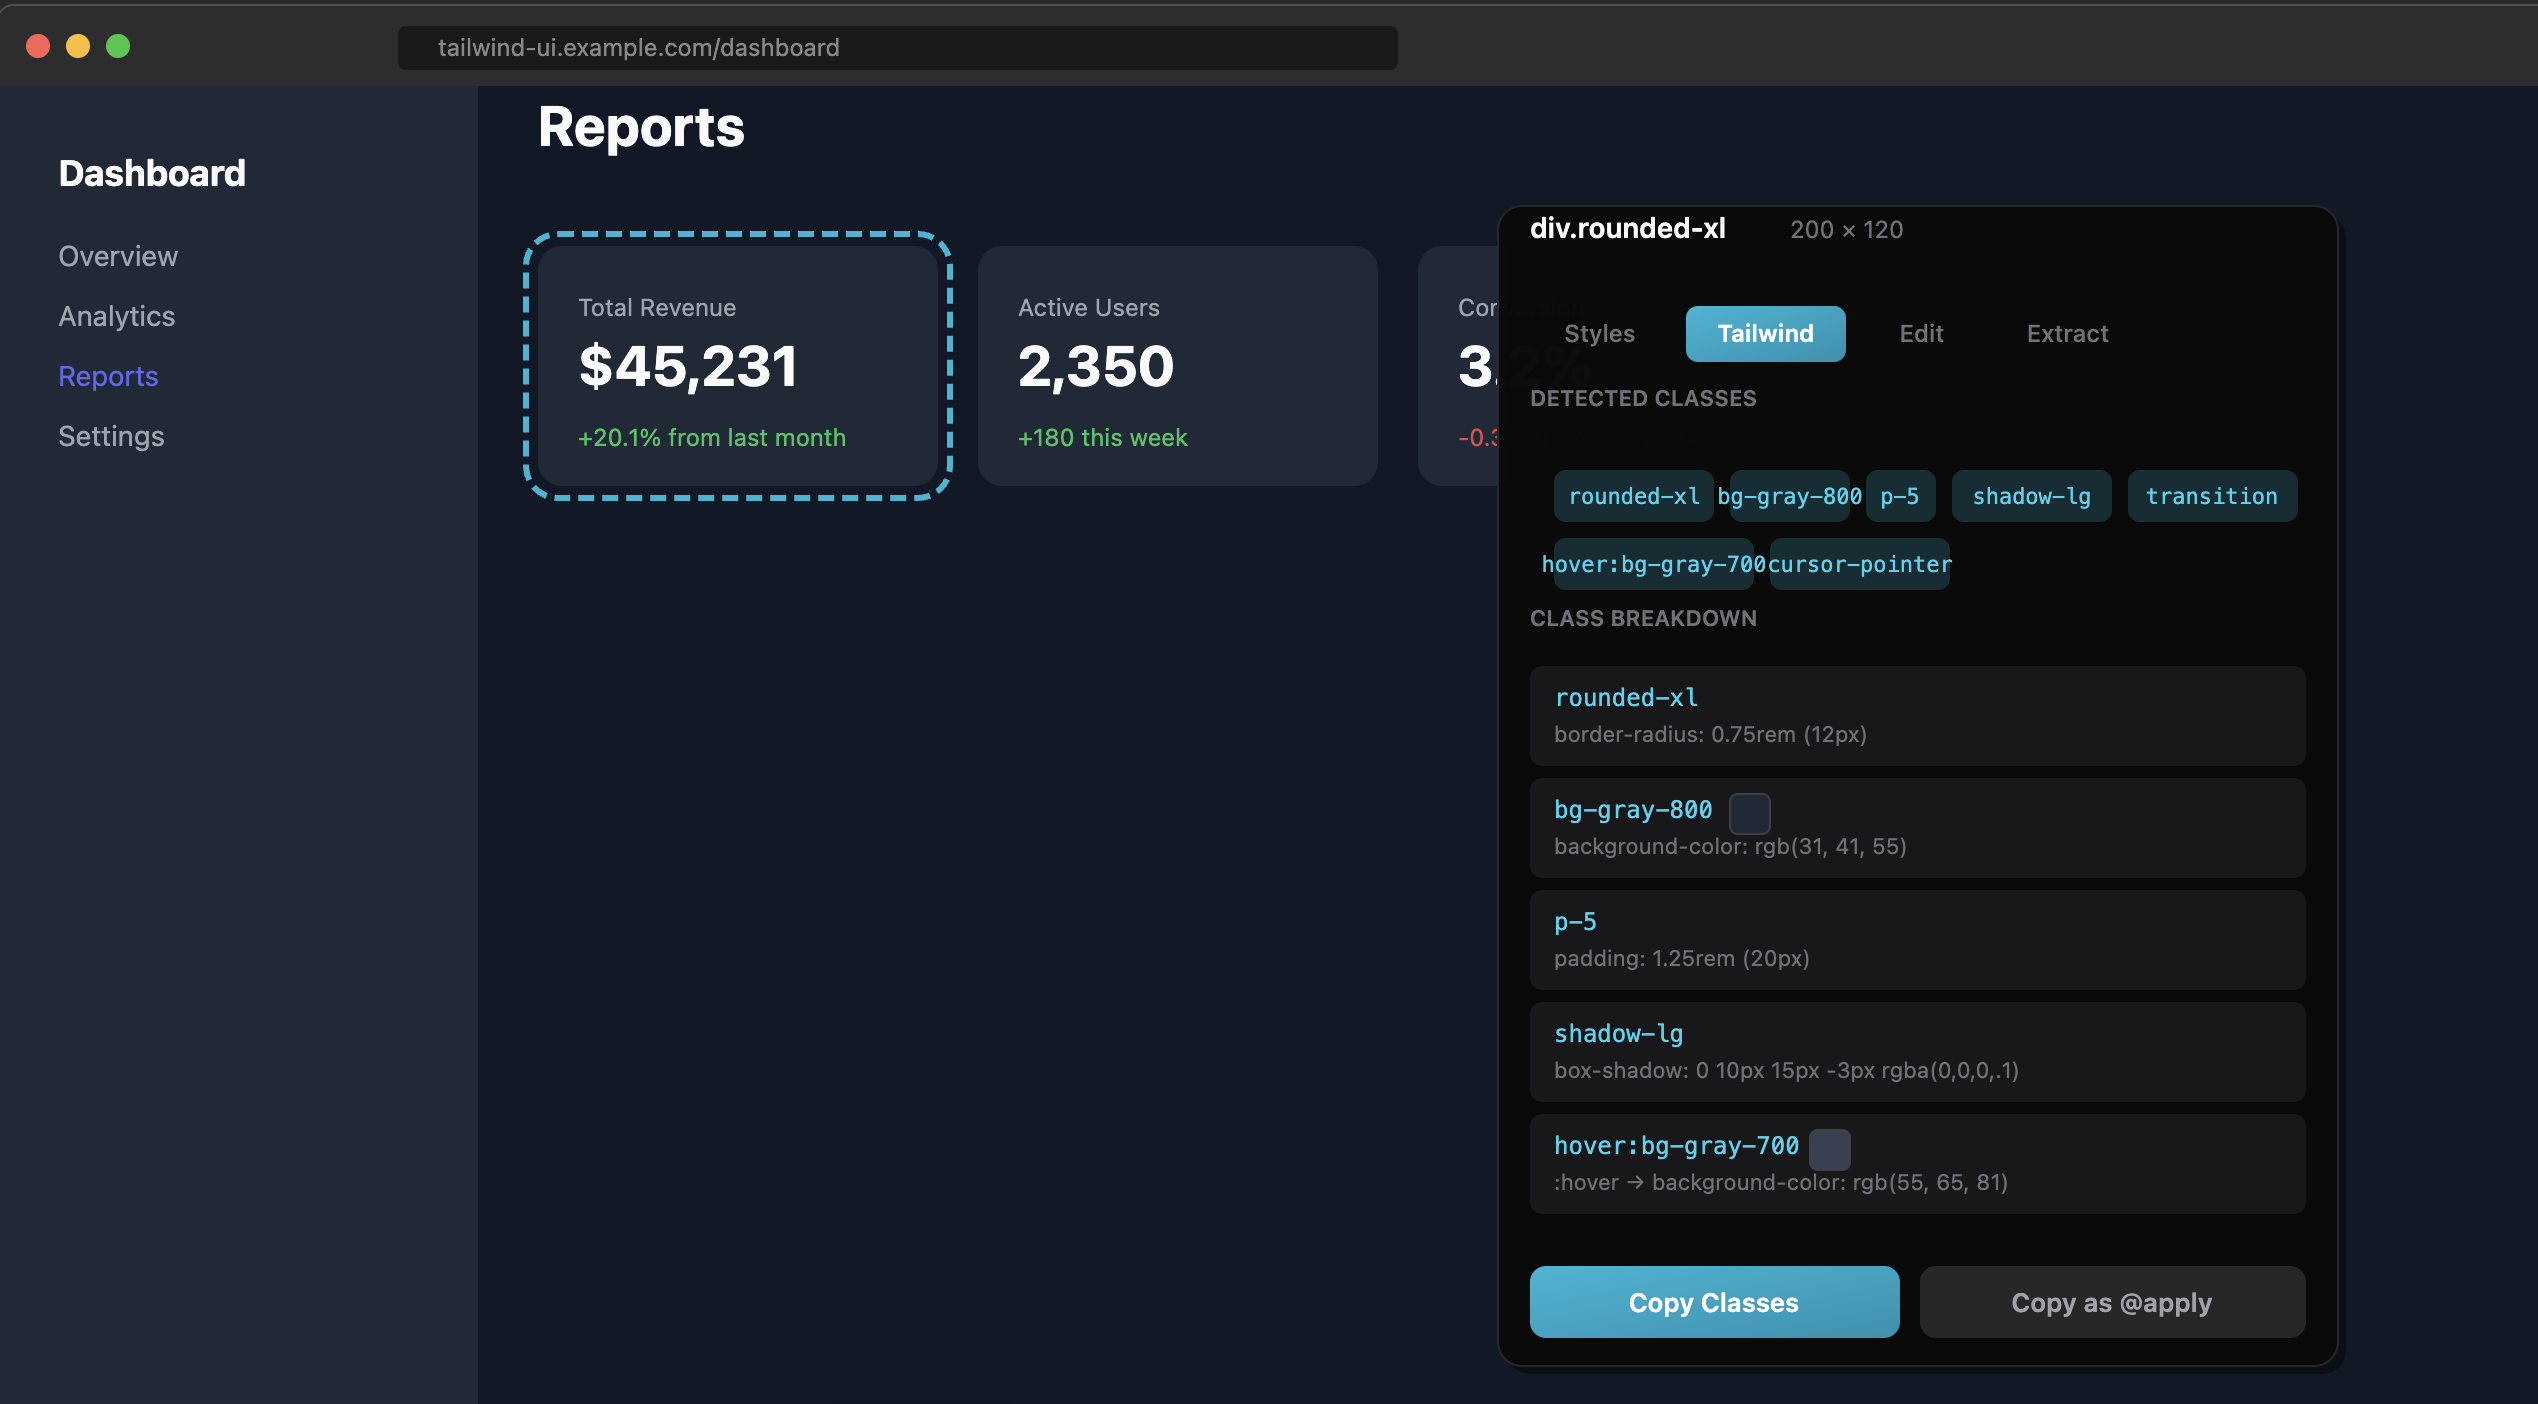Click Copy as @apply

2111,1302
